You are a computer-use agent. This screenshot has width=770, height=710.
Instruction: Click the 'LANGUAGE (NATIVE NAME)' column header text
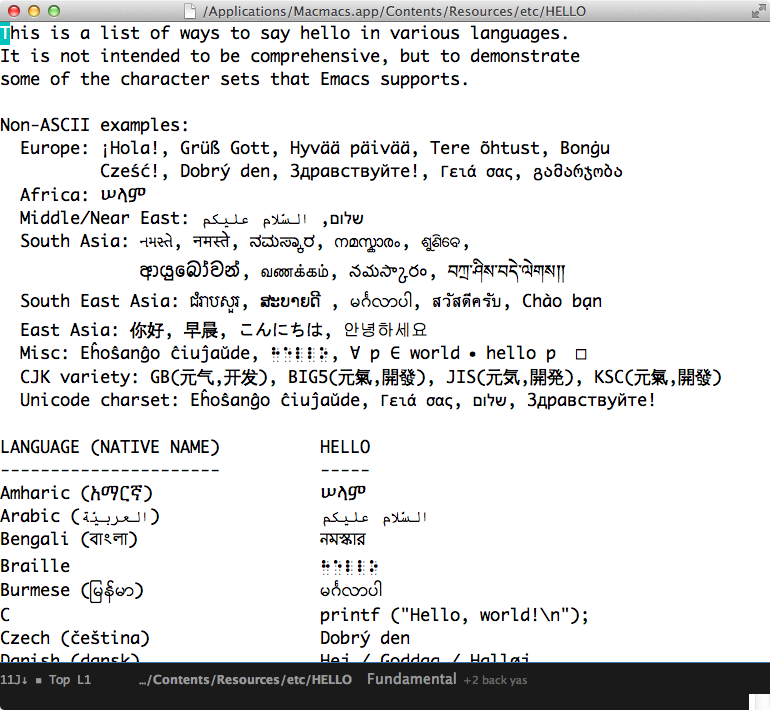110,447
